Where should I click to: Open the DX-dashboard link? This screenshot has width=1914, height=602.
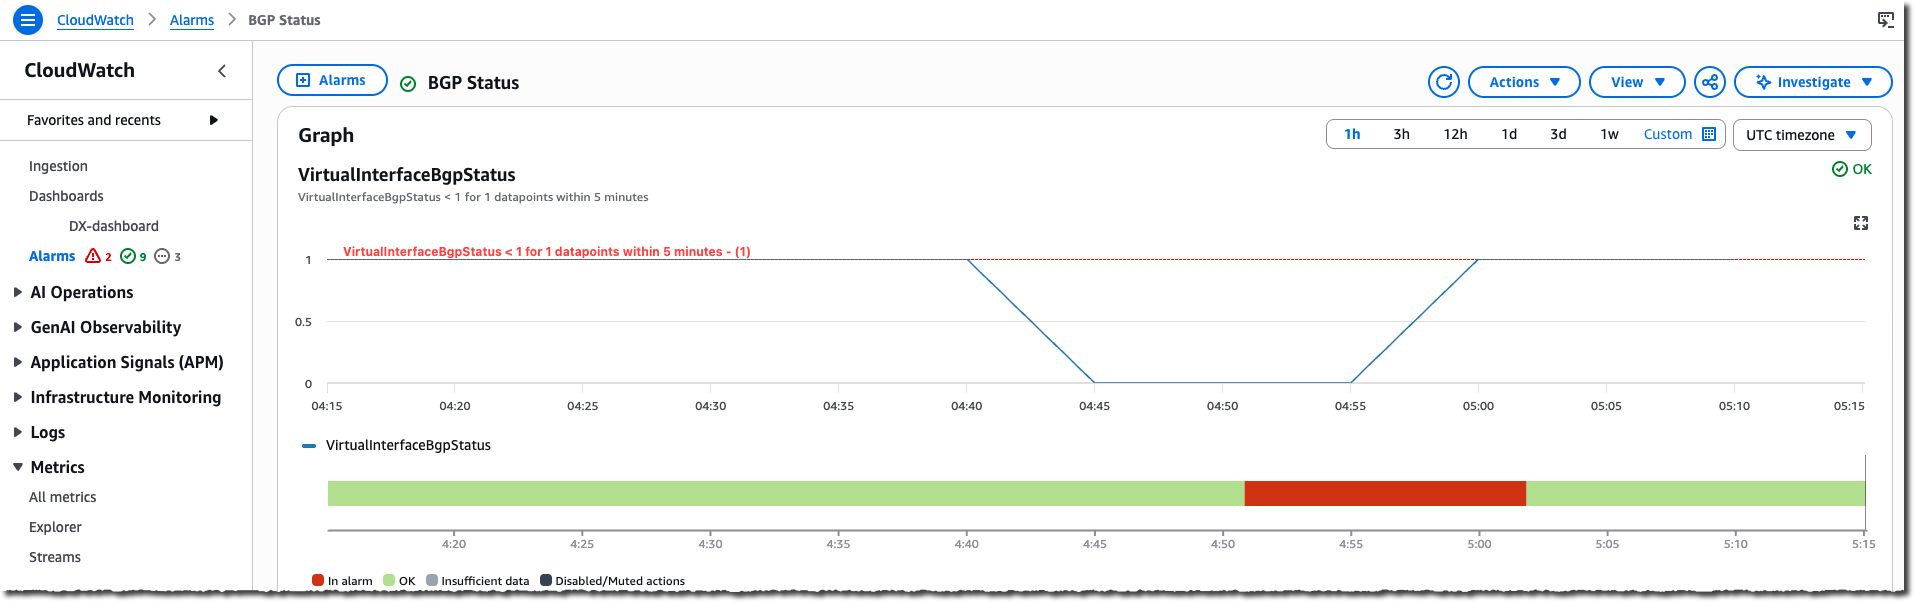coord(113,226)
